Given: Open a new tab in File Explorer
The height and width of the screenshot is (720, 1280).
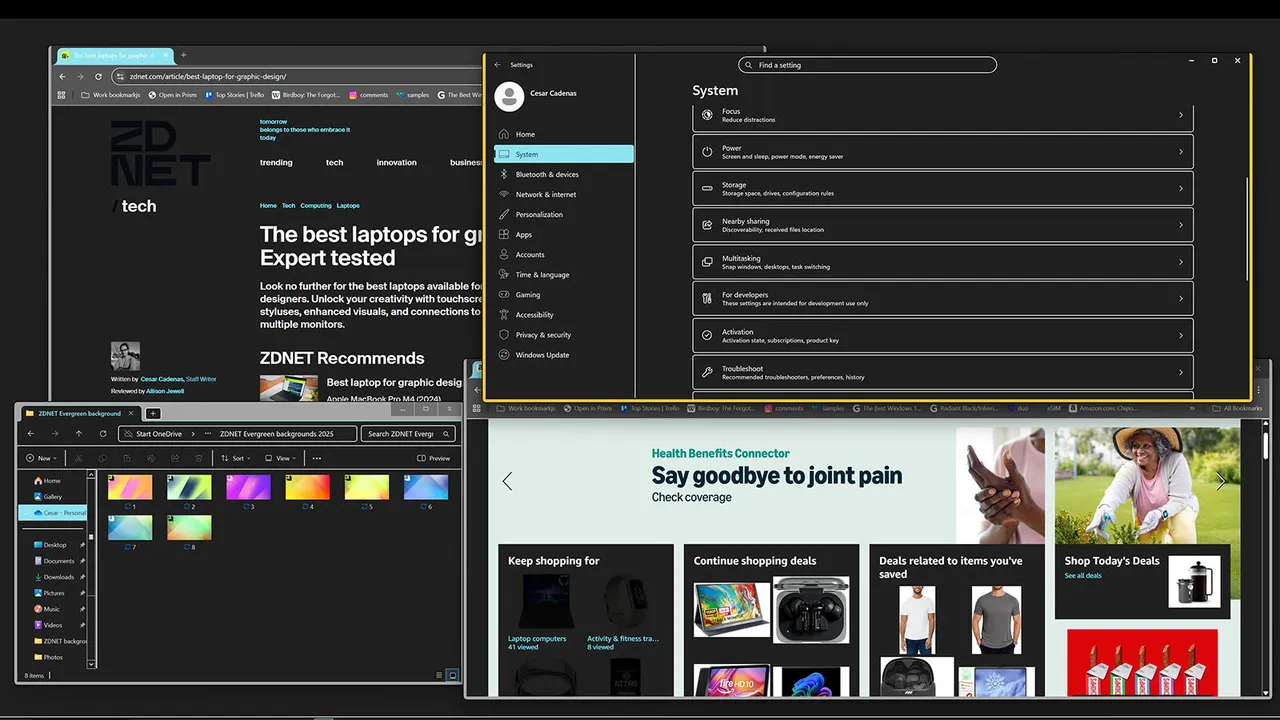Looking at the screenshot, I should pos(153,413).
